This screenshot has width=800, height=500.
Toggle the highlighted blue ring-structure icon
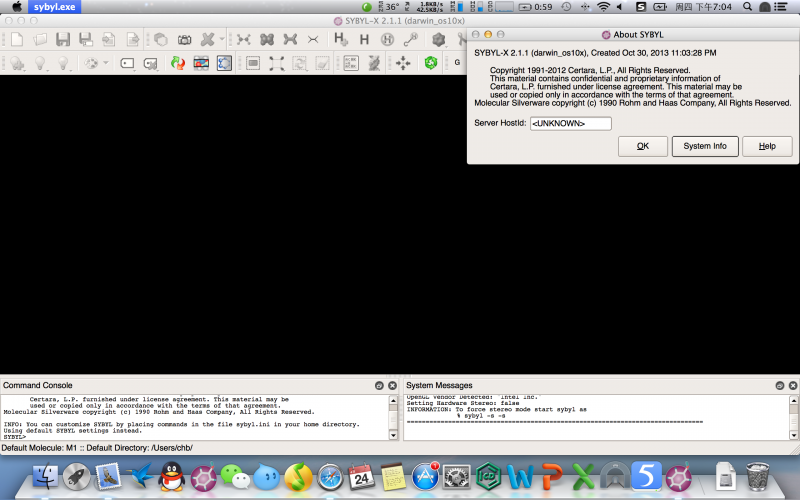pyautogui.click(x=224, y=63)
